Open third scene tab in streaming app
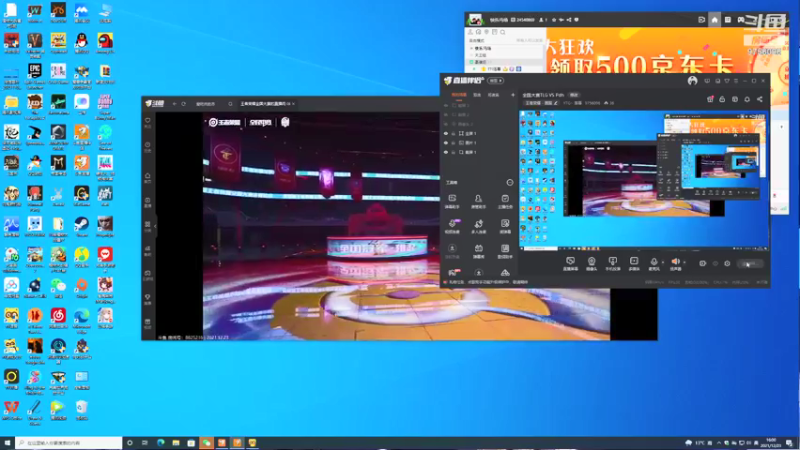Image resolution: width=800 pixels, height=450 pixels. pyautogui.click(x=493, y=95)
